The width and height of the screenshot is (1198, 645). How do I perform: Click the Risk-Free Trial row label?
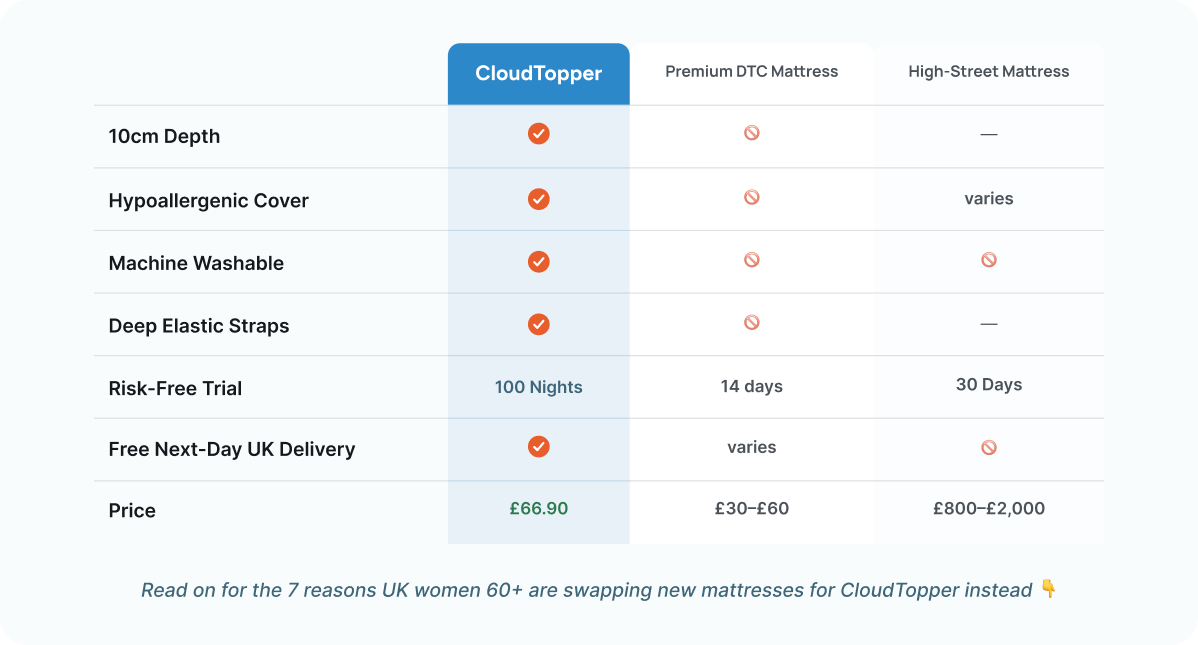(x=175, y=388)
